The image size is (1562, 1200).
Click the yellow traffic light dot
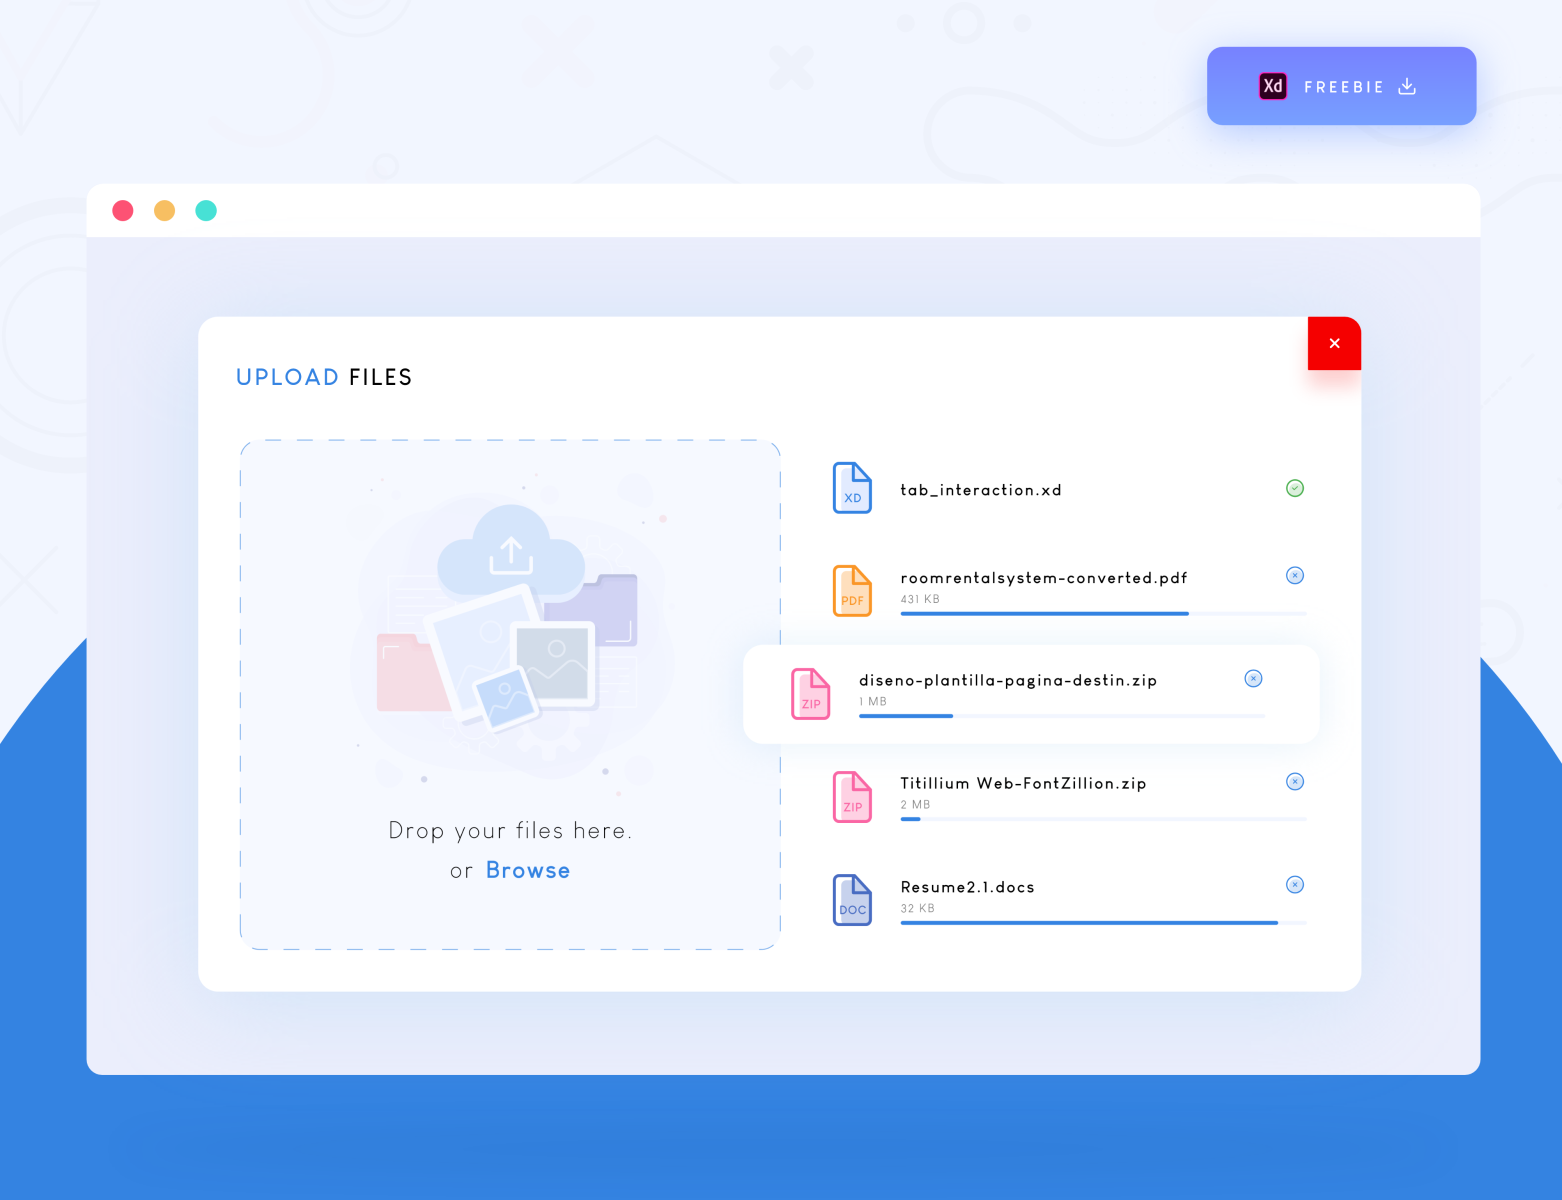pos(164,210)
